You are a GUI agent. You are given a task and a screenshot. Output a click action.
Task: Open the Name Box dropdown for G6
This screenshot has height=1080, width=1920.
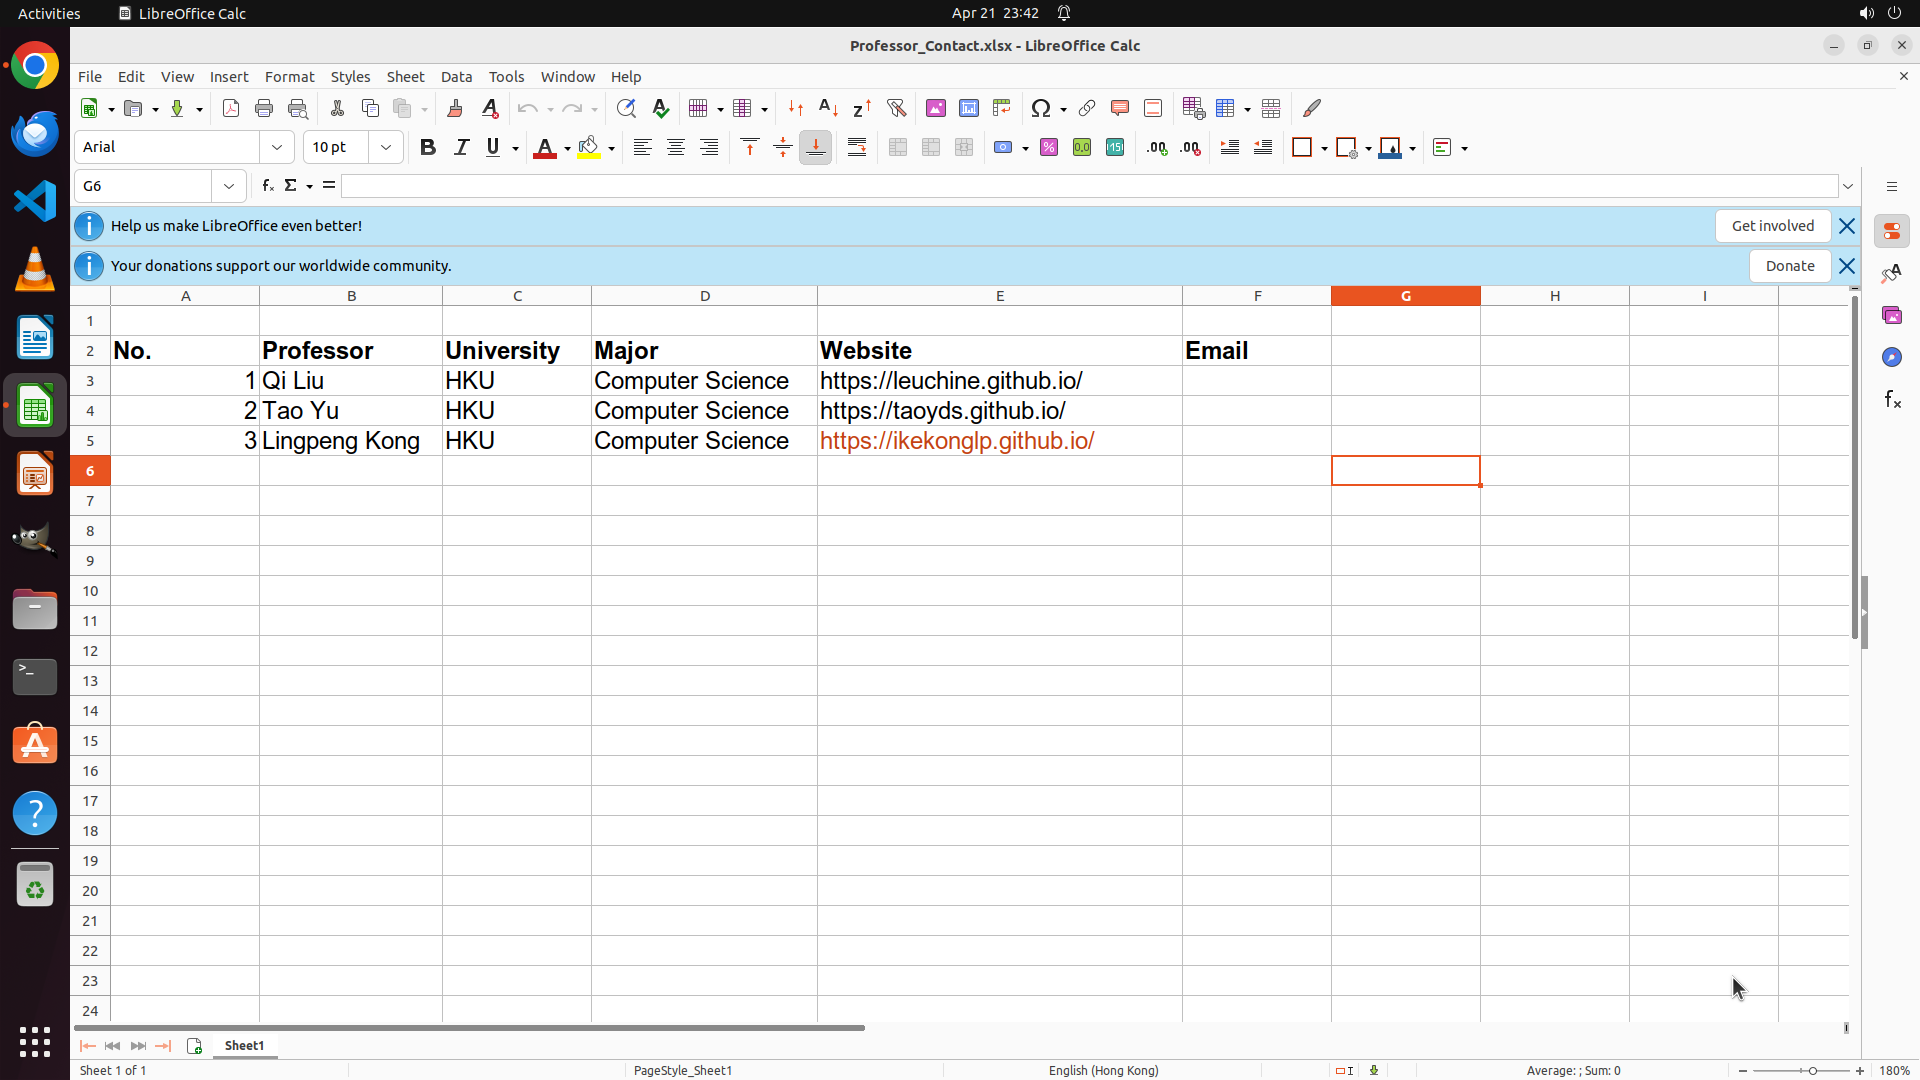point(229,186)
